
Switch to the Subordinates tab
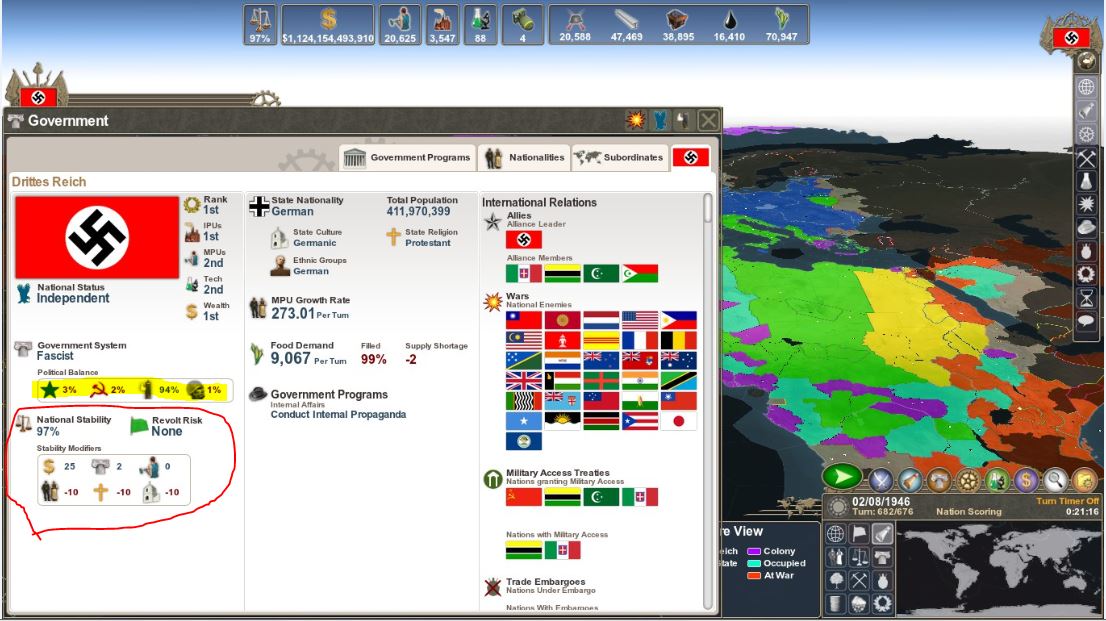(x=619, y=157)
